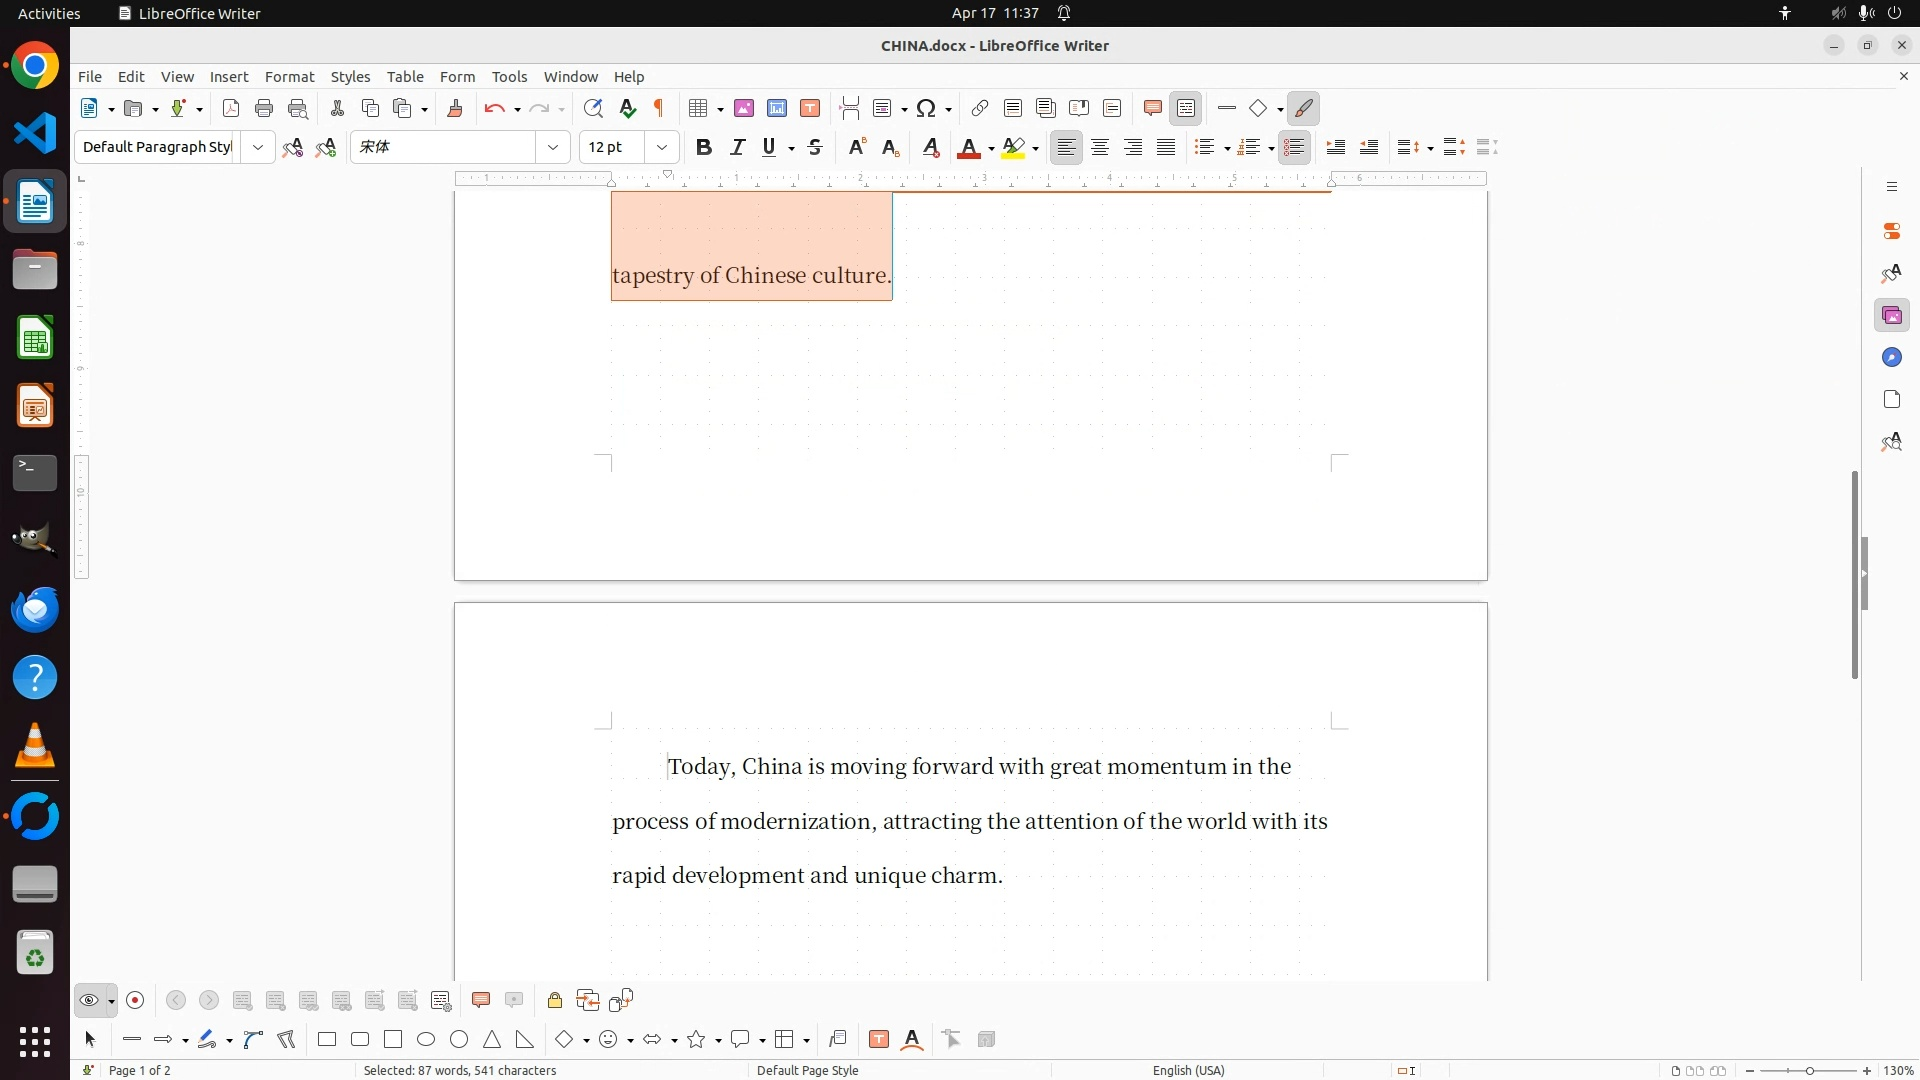Open the Gallery panel in the sidebar
The image size is (1920, 1080).
[1891, 316]
